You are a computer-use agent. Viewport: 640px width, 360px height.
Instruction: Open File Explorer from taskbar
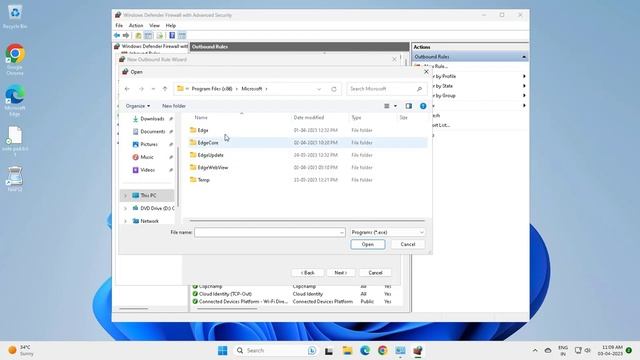(x=347, y=351)
